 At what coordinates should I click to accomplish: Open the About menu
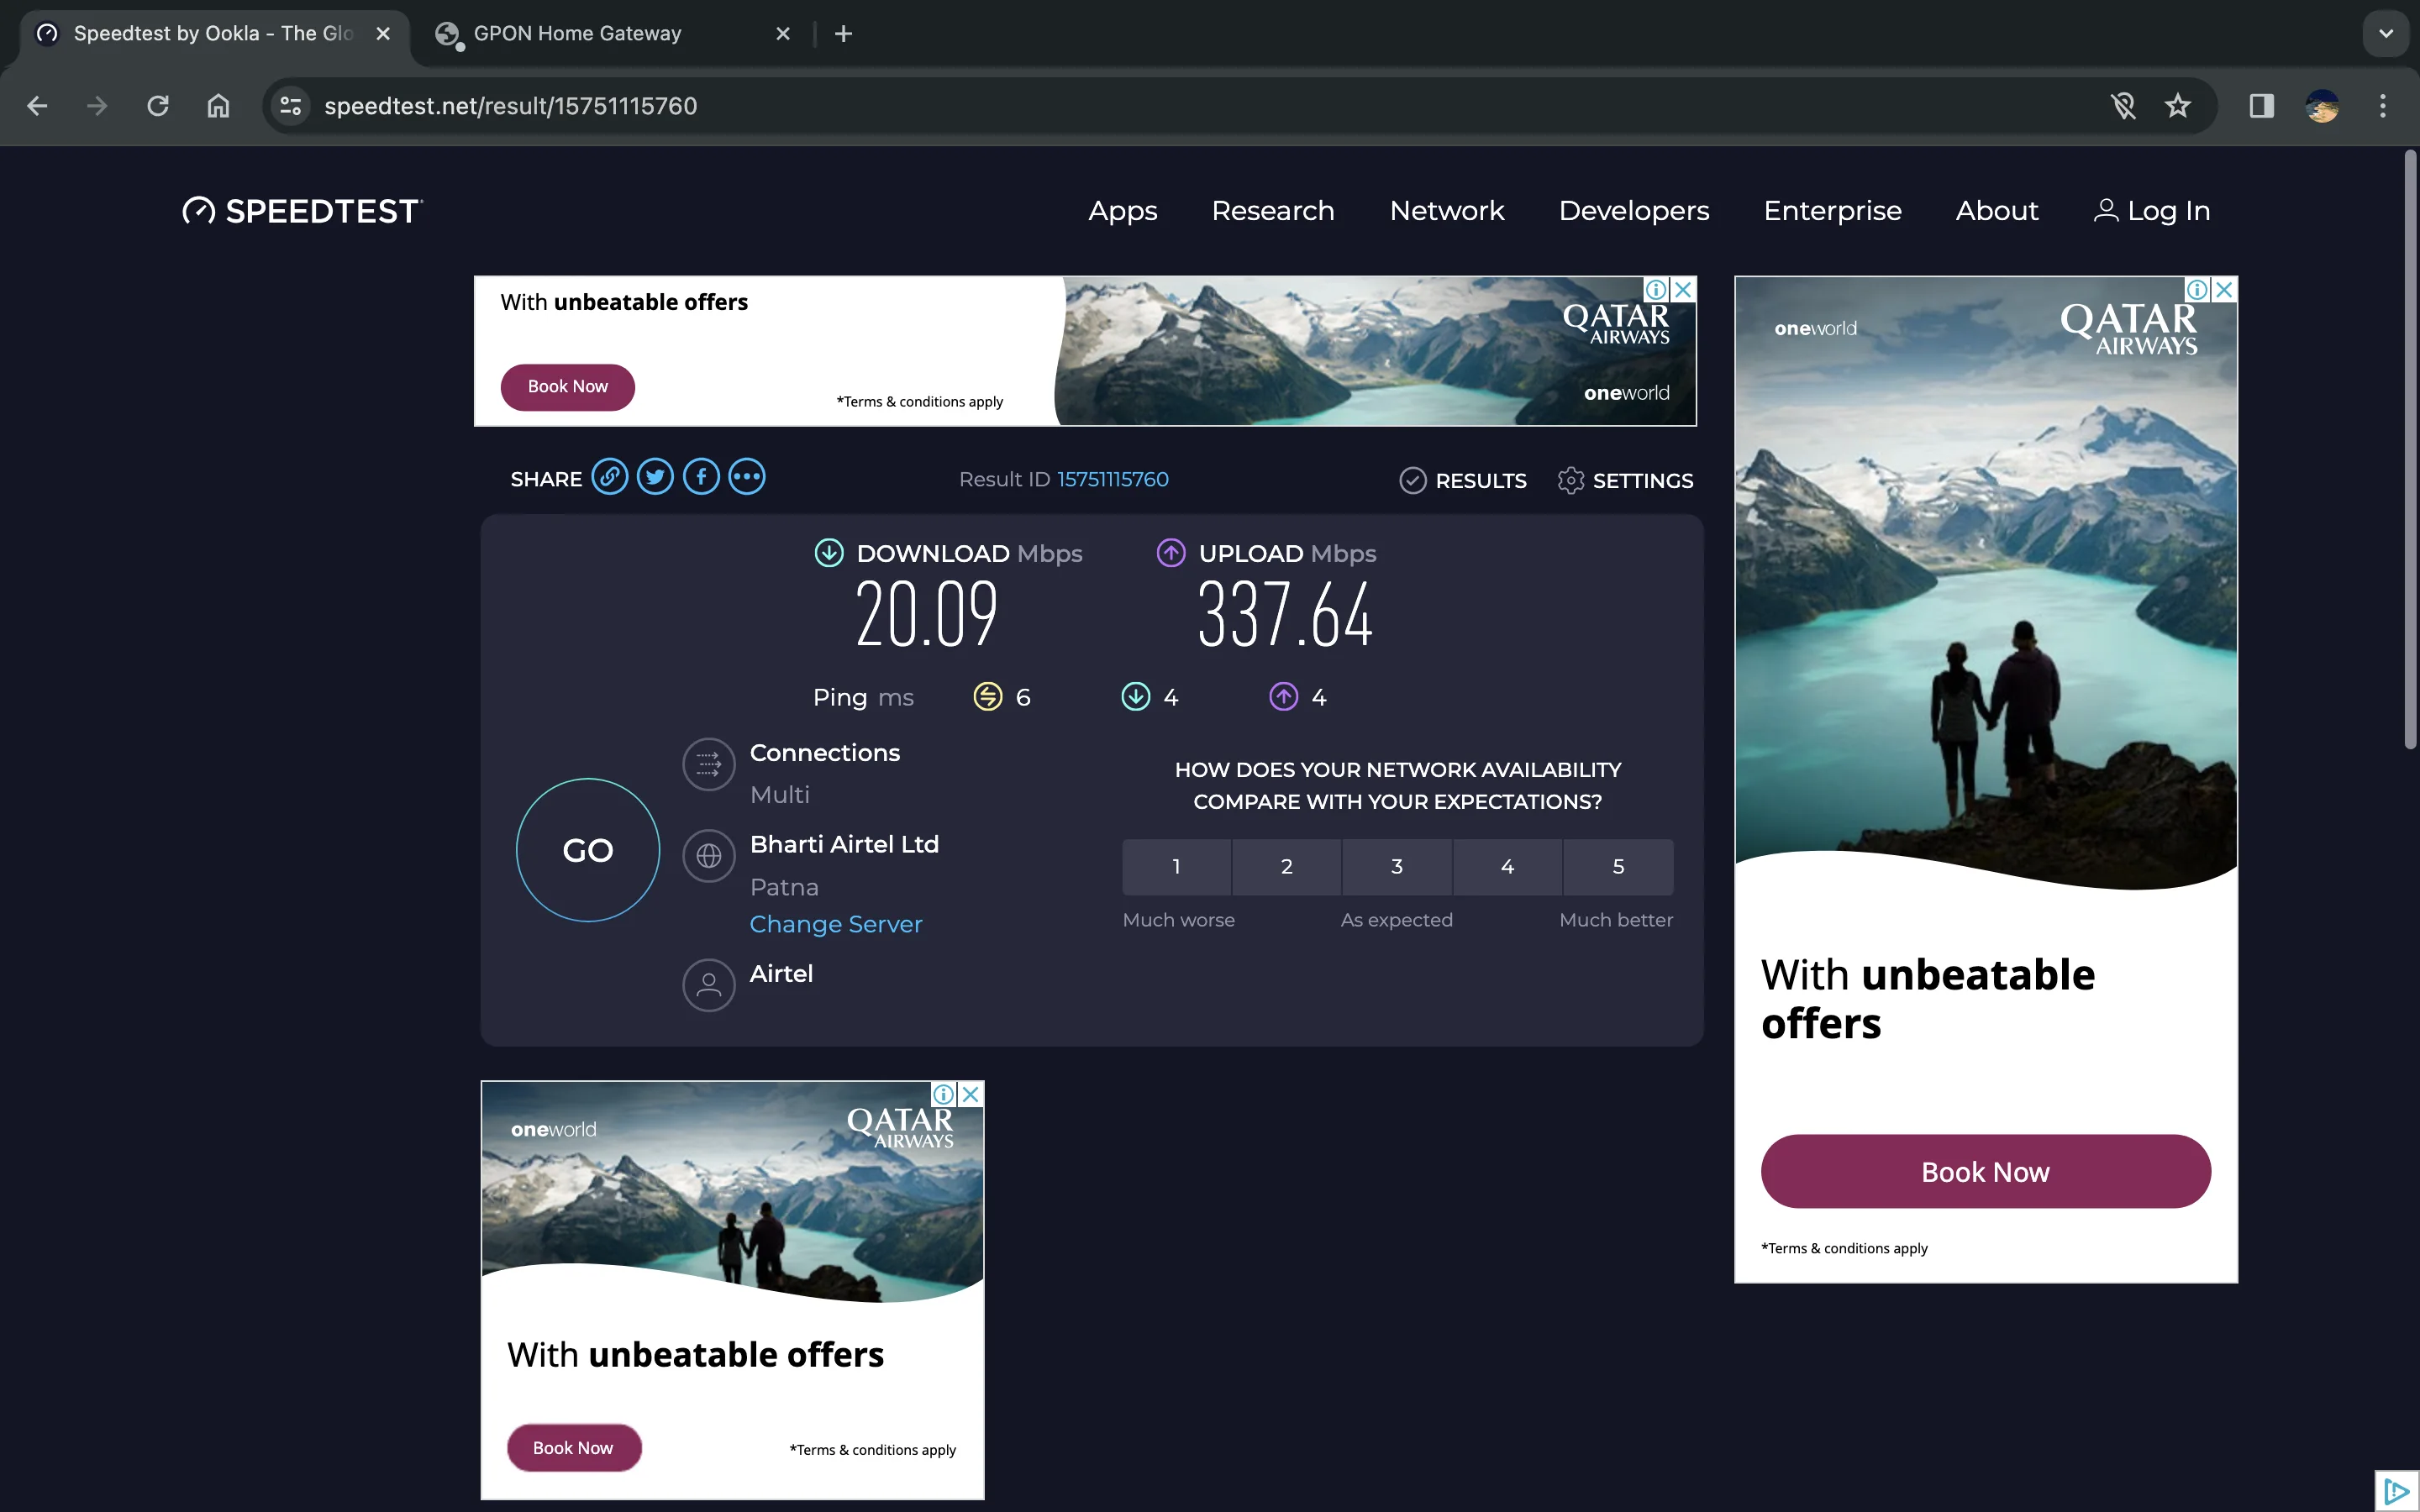click(1997, 211)
